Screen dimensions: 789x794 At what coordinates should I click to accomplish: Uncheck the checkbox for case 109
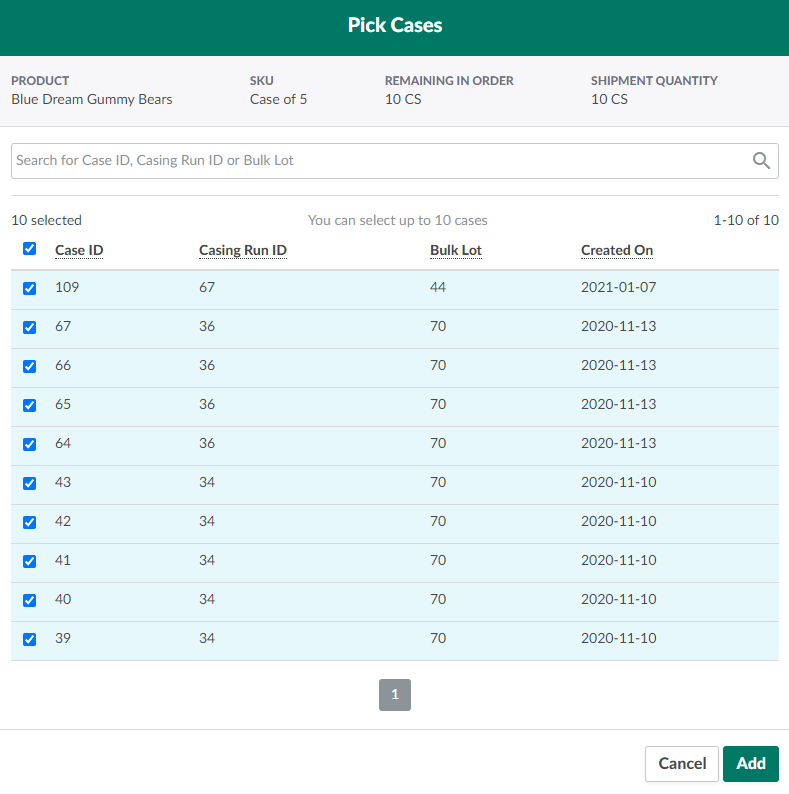pyautogui.click(x=29, y=288)
